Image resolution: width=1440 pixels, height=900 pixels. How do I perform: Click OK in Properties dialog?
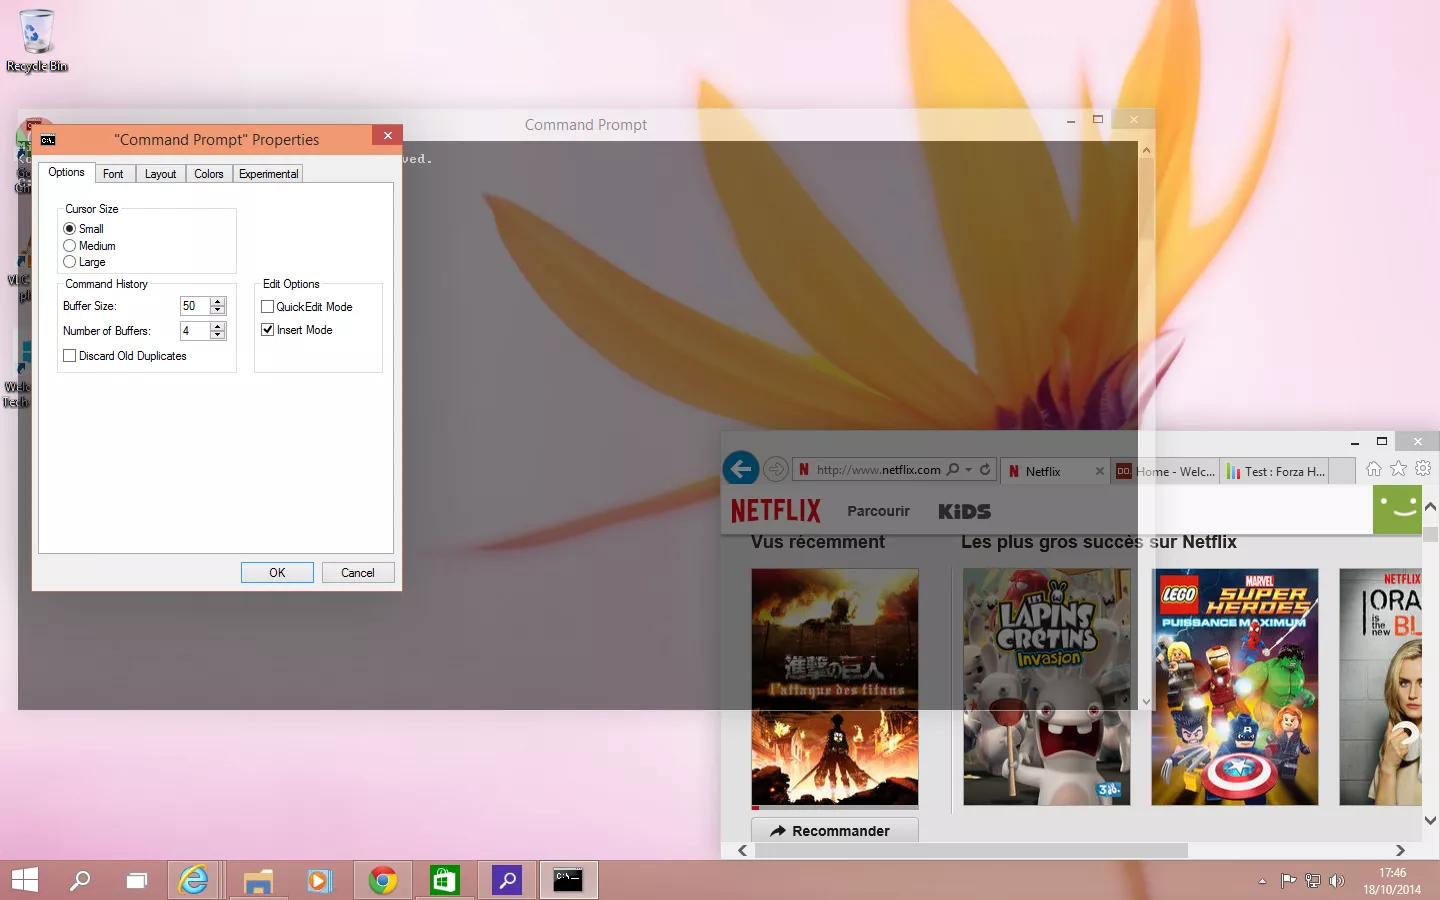coord(277,572)
